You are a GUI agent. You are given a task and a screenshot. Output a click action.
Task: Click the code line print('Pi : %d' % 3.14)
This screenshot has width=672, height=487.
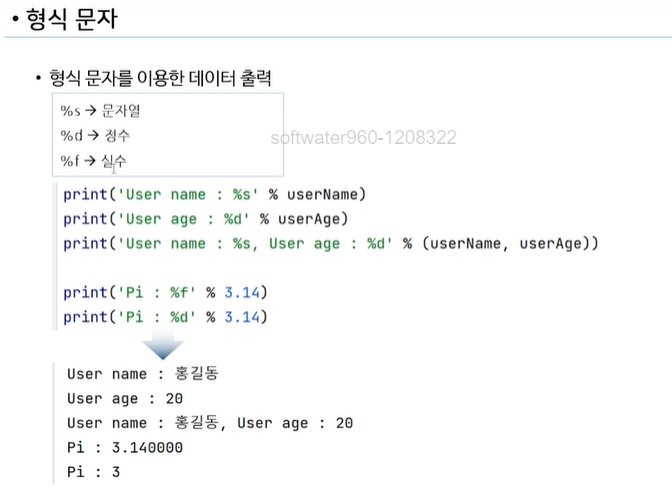point(165,317)
